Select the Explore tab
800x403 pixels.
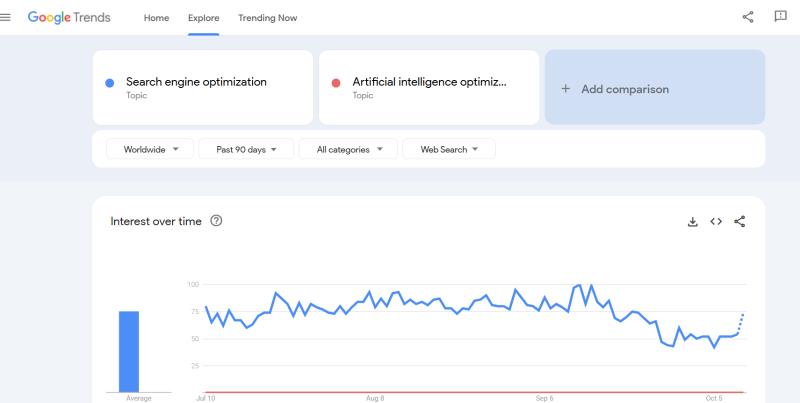tap(203, 18)
